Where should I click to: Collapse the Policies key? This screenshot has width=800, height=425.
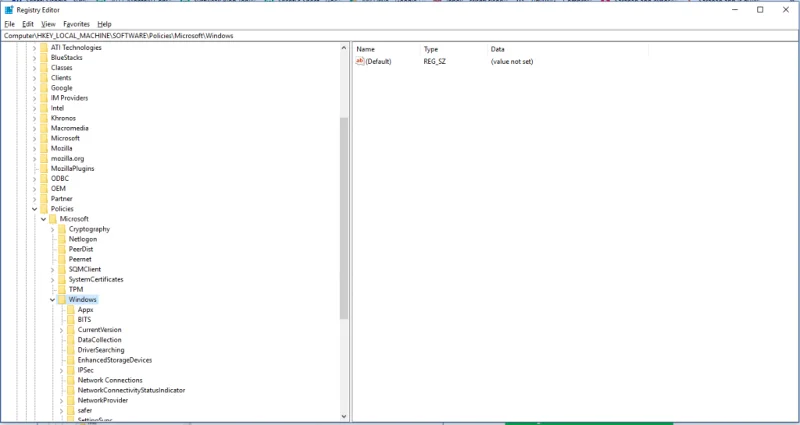34,209
